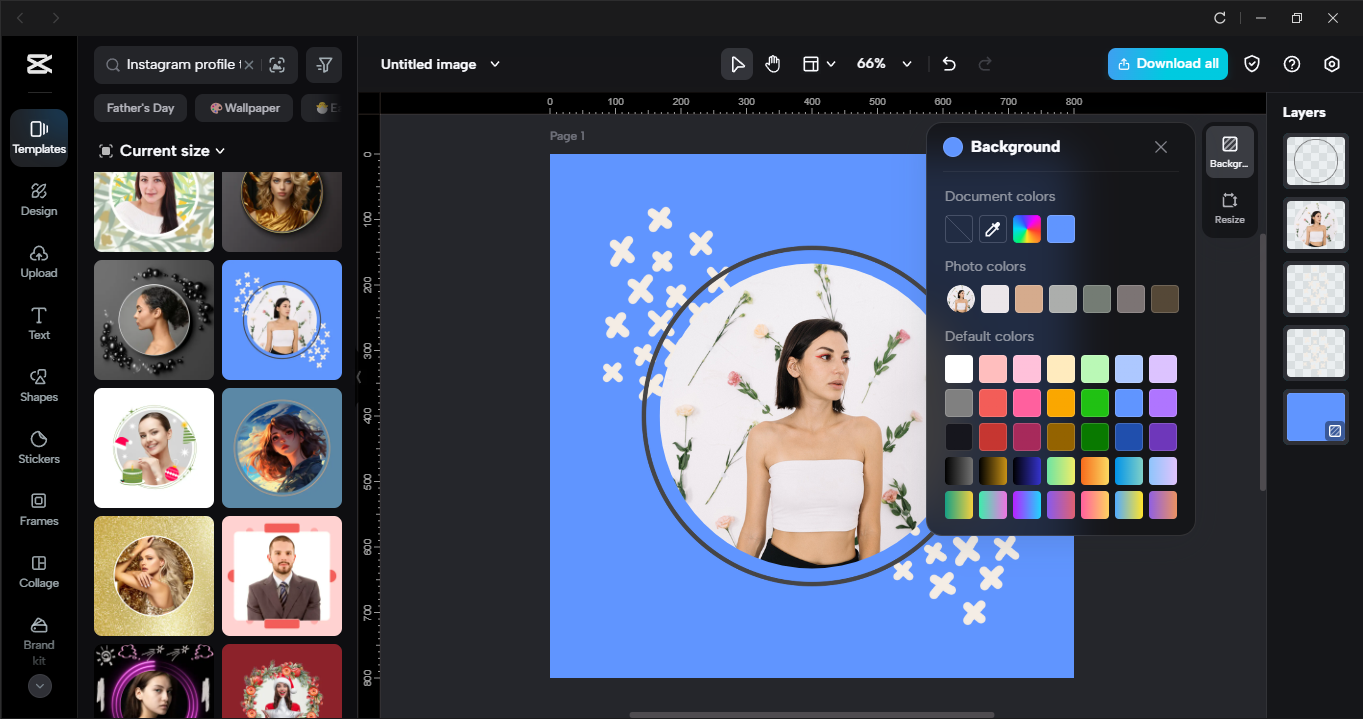Screen dimensions: 1363x719
Task: Select the Background layer thumbnail in Layers
Action: pos(1315,417)
